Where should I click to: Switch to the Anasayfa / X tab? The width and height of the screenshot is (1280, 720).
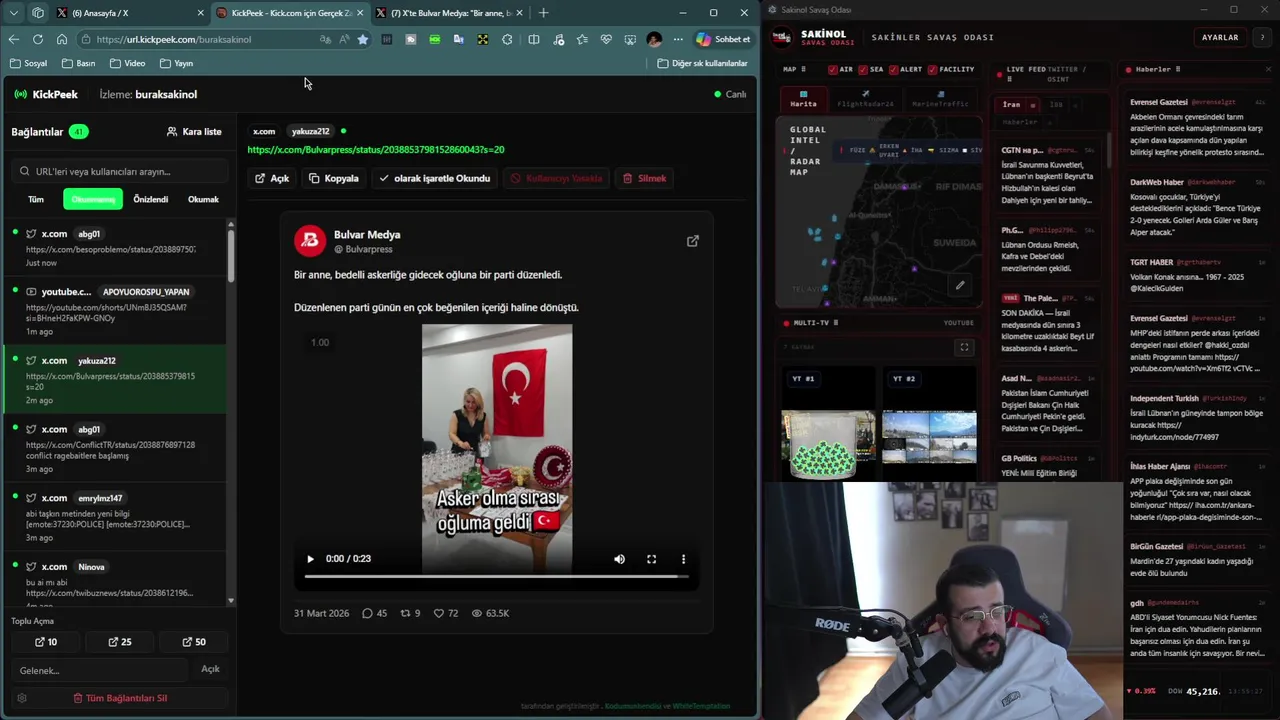pos(130,13)
